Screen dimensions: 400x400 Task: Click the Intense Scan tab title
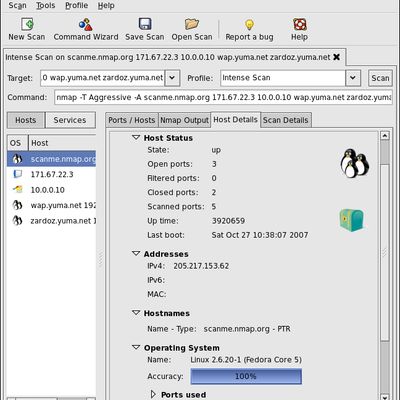point(168,57)
